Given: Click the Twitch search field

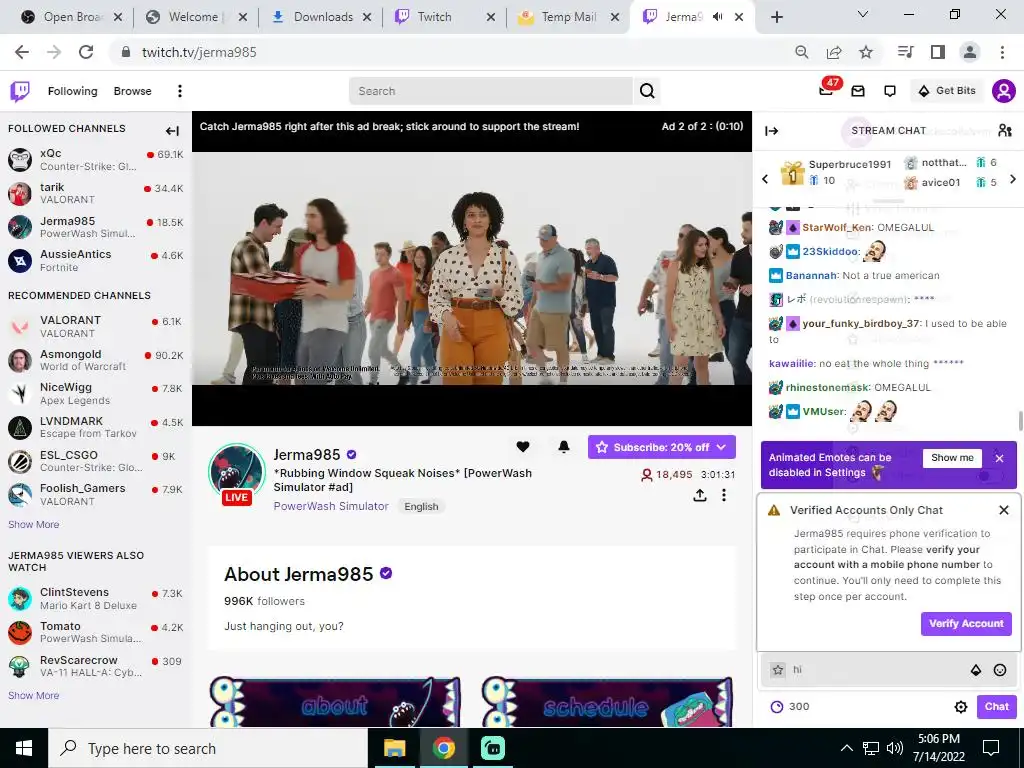Looking at the screenshot, I should 491,91.
